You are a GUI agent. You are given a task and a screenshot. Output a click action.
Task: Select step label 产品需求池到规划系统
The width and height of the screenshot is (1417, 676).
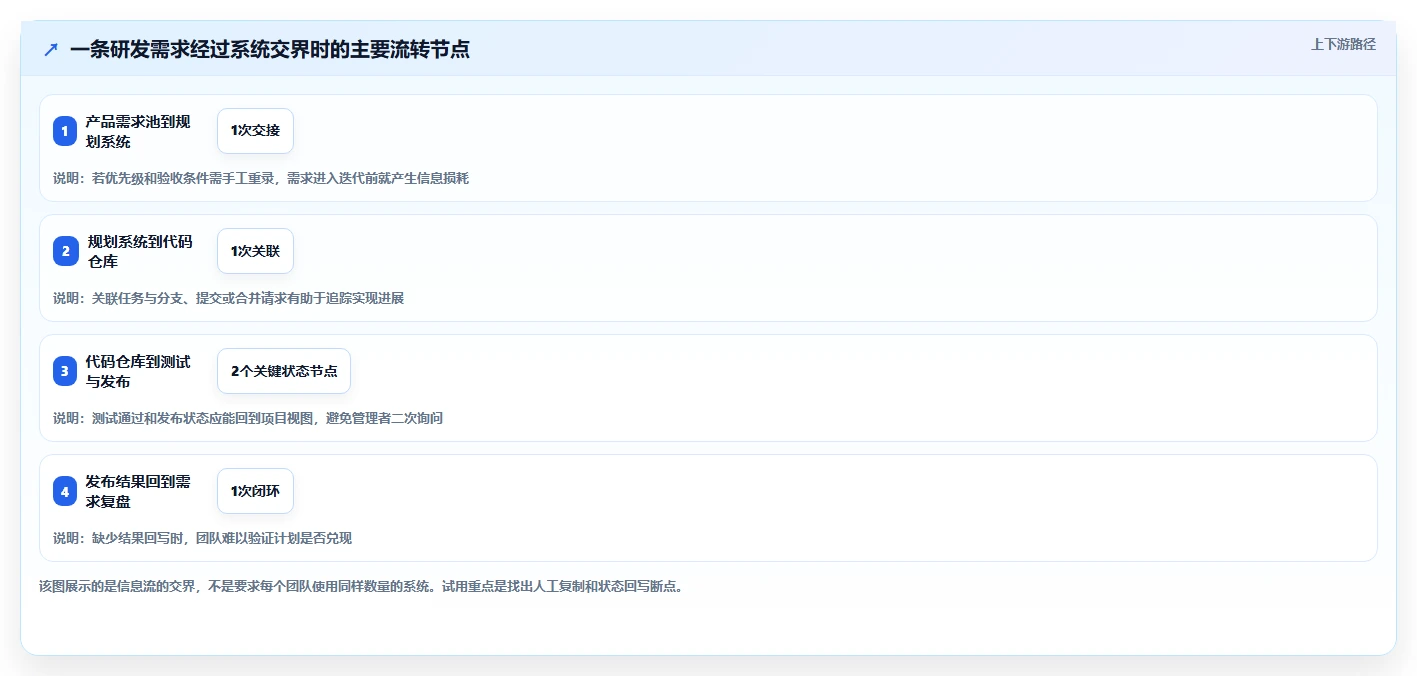click(138, 131)
